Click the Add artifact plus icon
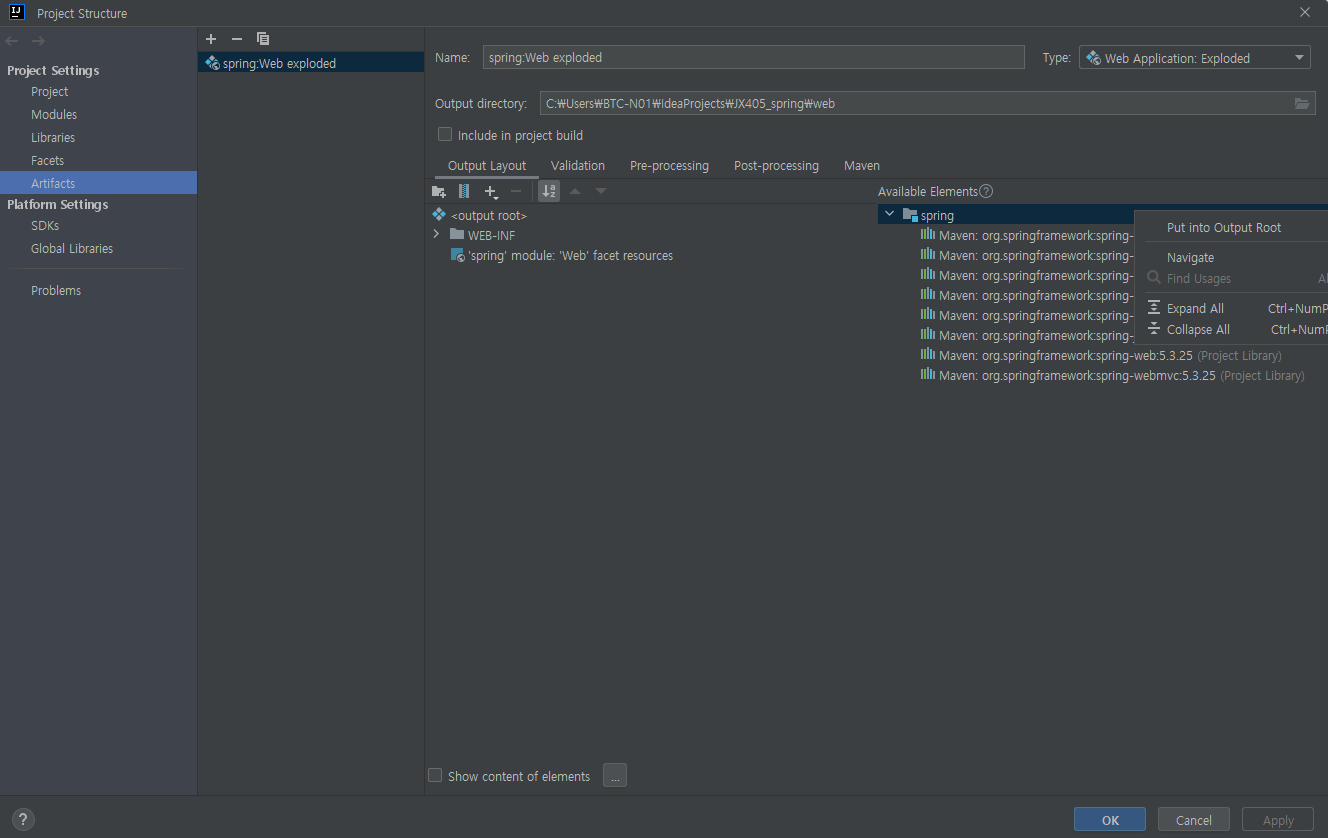 pos(211,39)
